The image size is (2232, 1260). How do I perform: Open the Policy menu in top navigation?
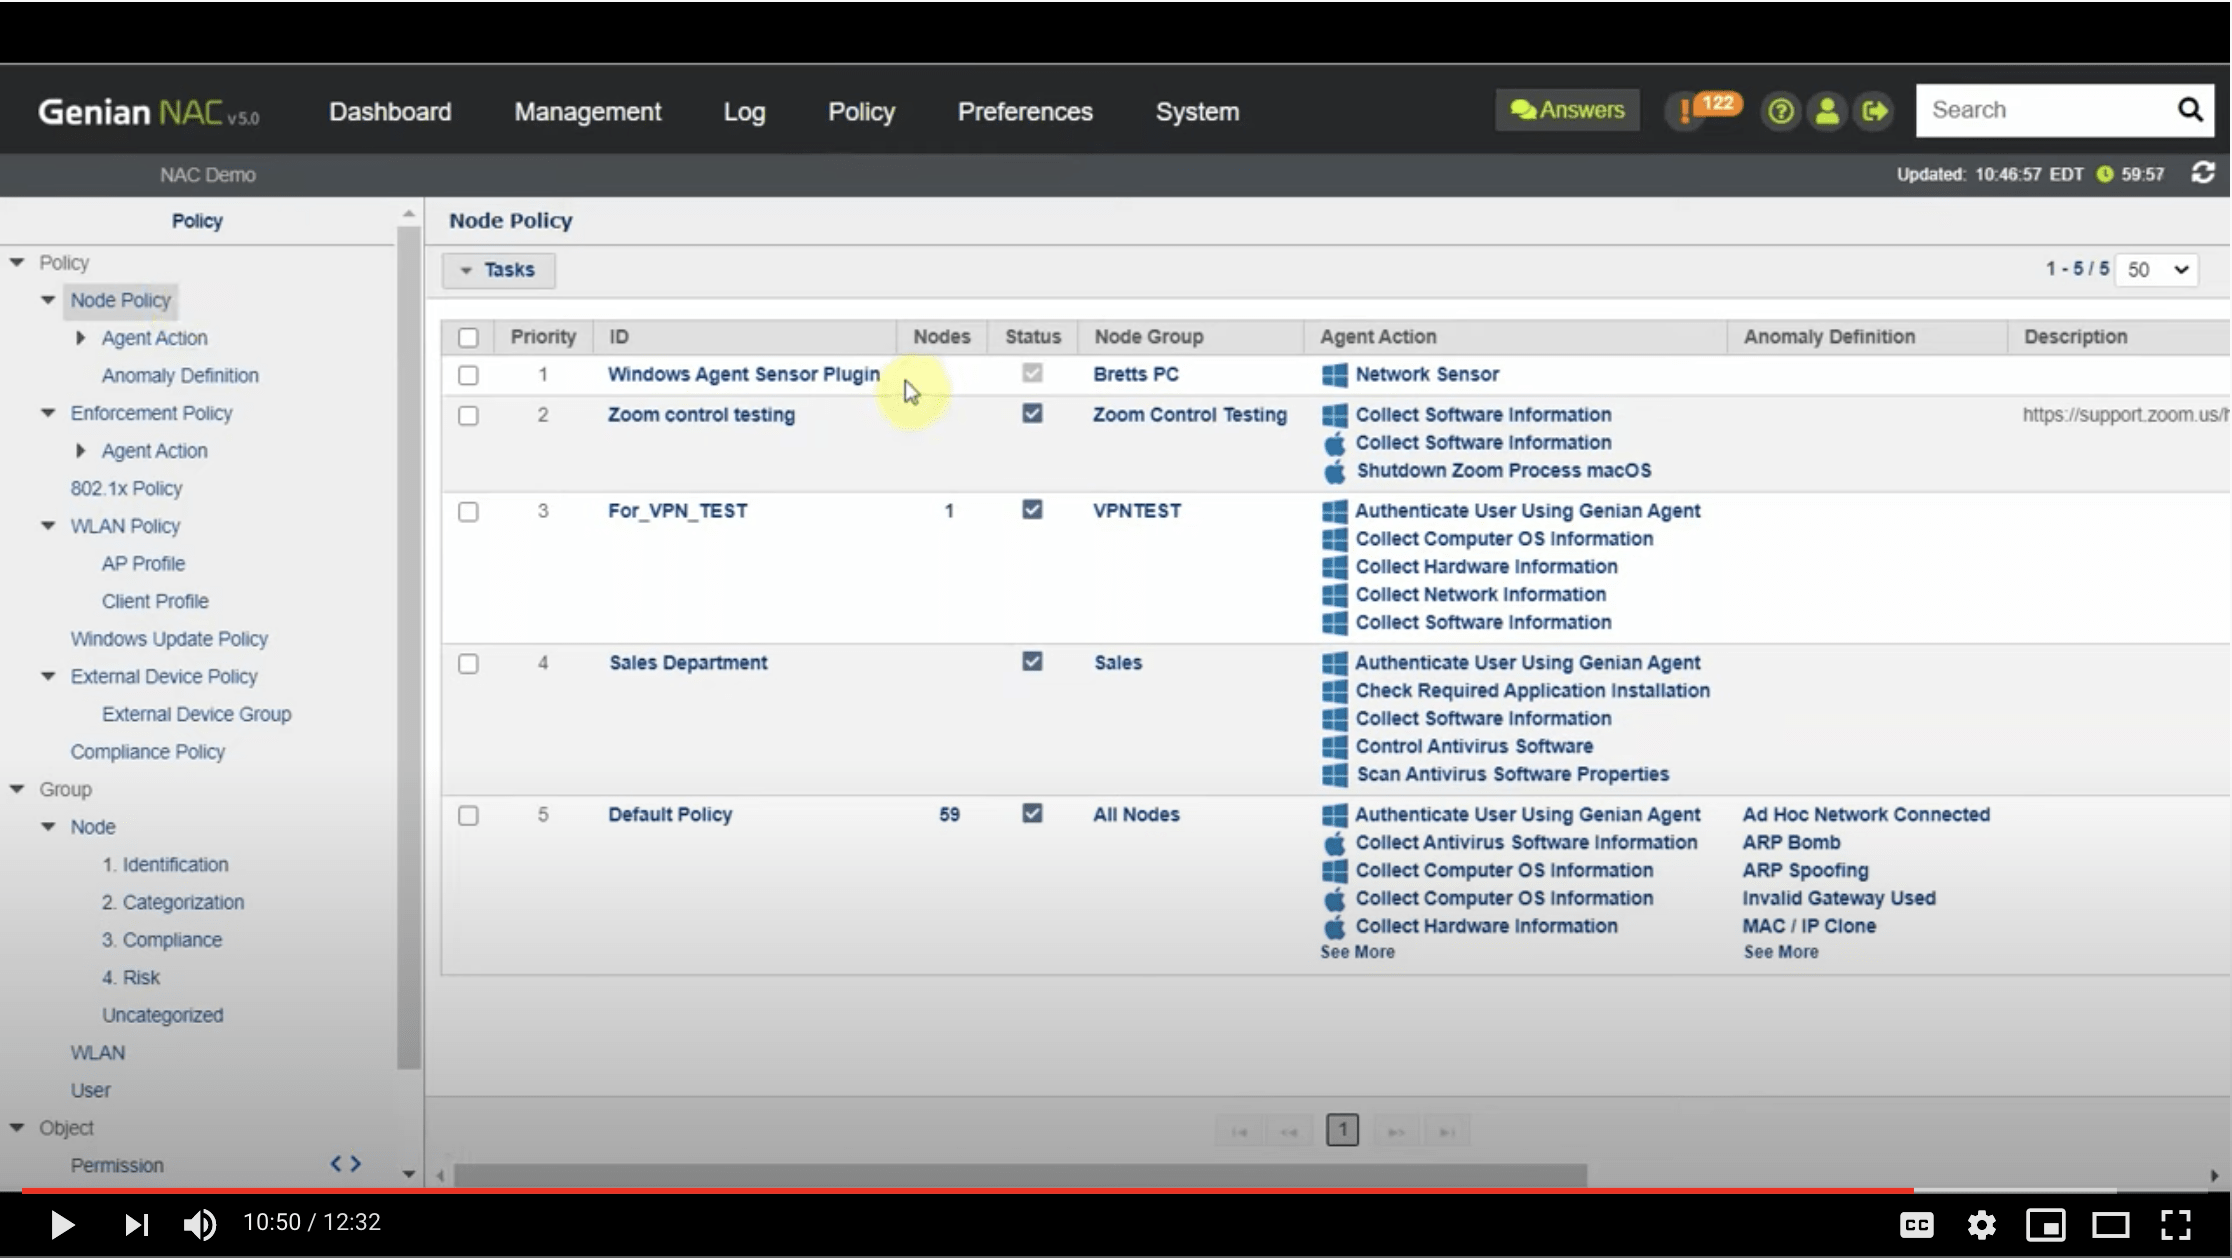[x=862, y=110]
